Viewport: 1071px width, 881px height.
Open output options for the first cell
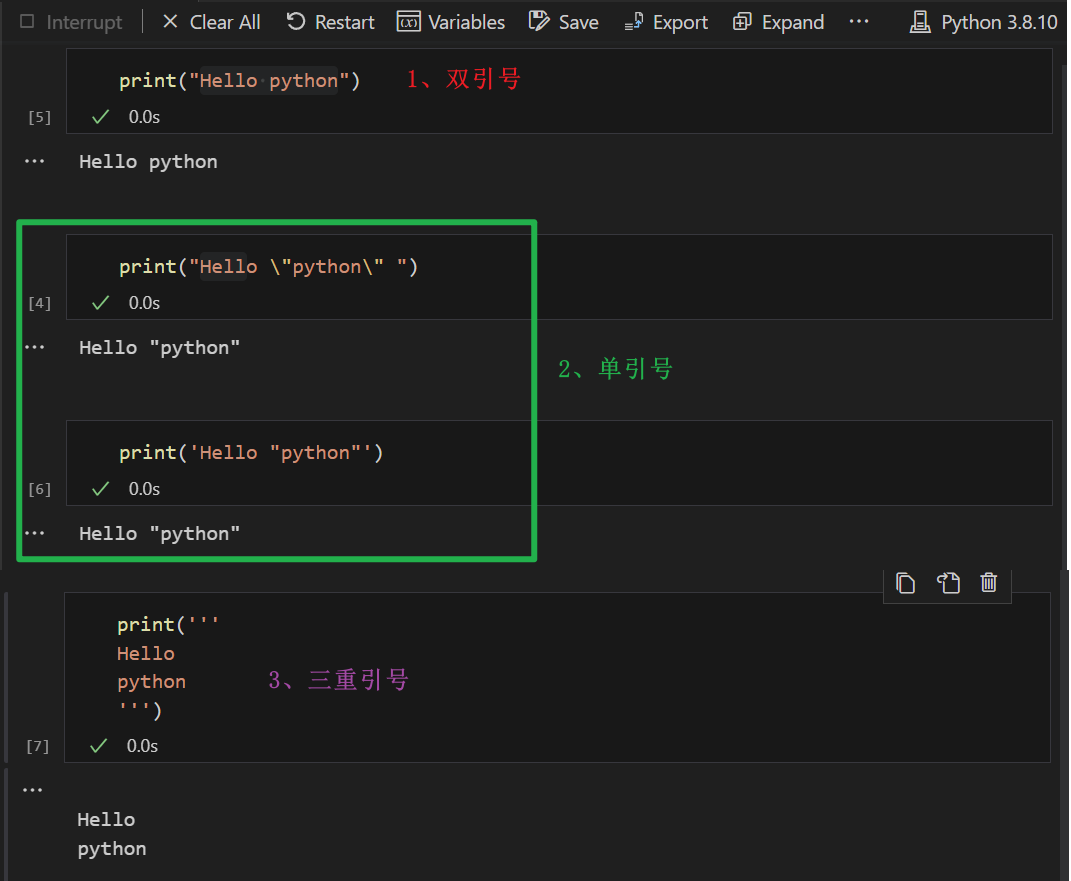[34, 161]
